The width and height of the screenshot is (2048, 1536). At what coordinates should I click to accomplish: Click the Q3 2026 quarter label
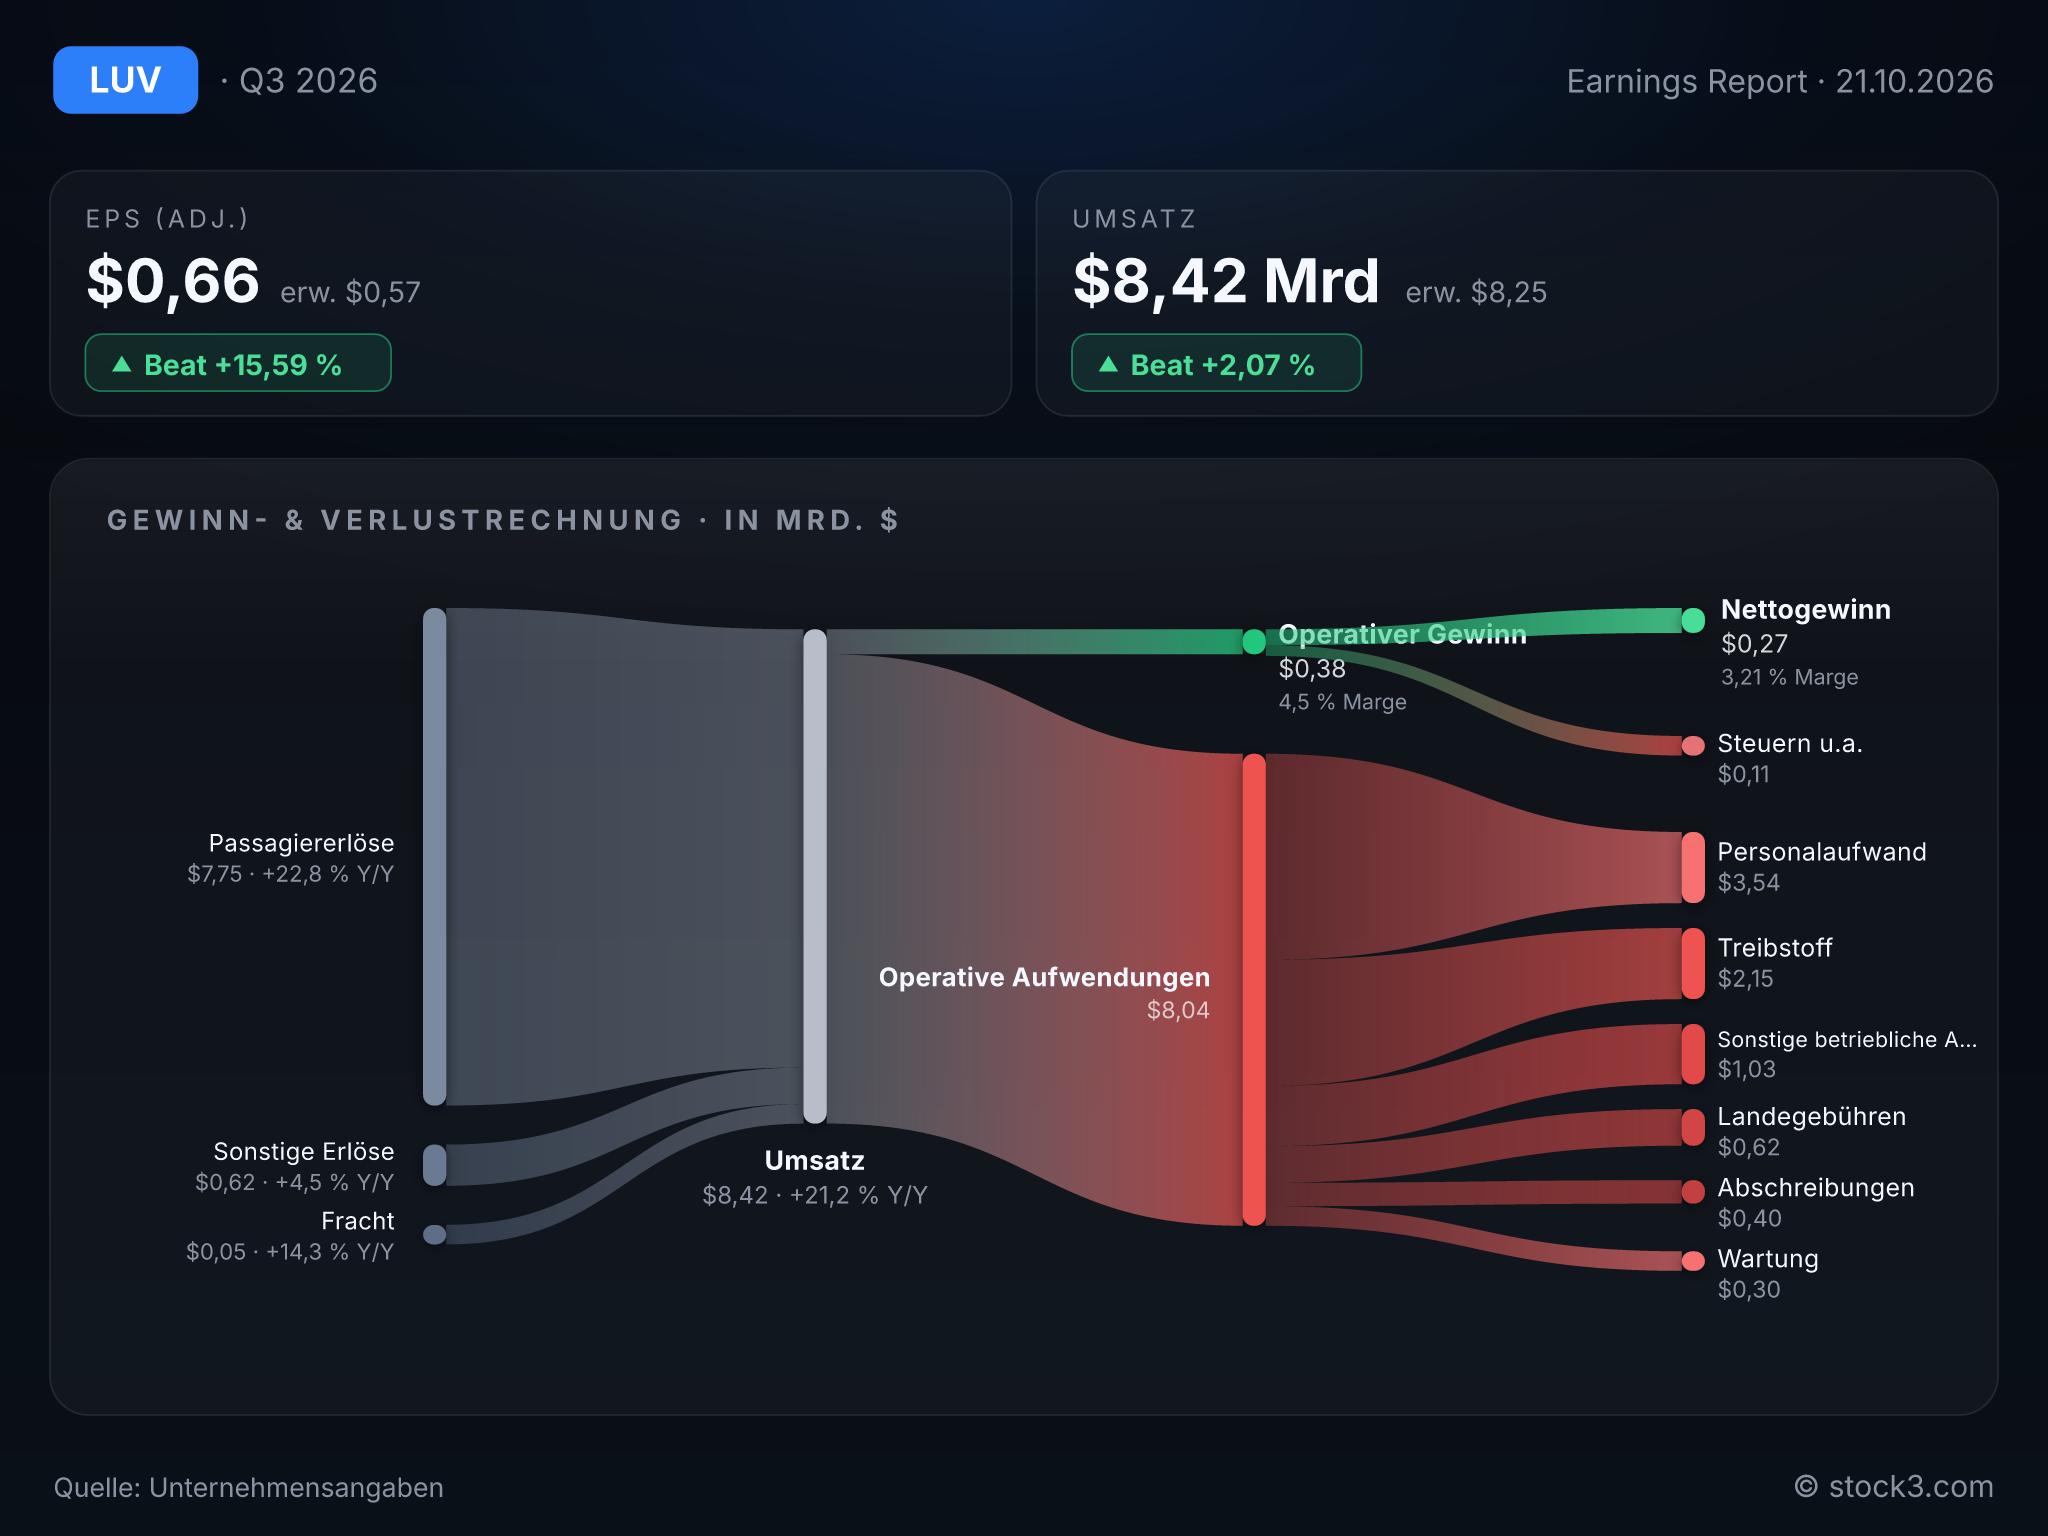point(308,80)
